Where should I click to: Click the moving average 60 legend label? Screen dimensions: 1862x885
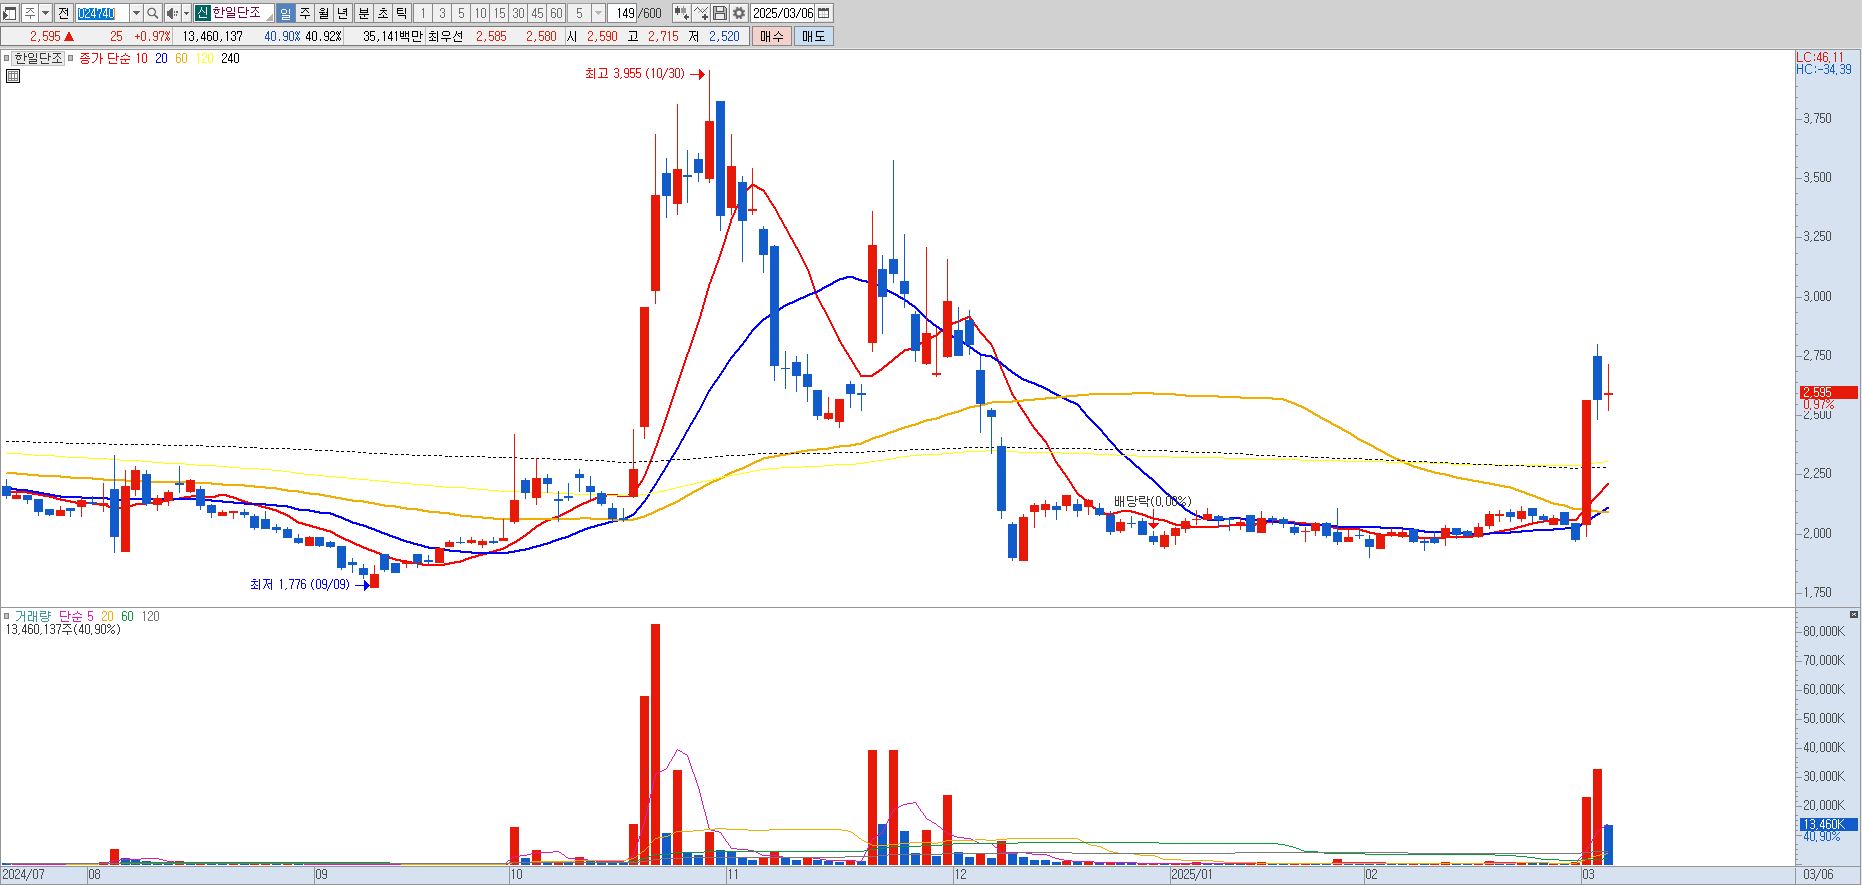[x=181, y=58]
